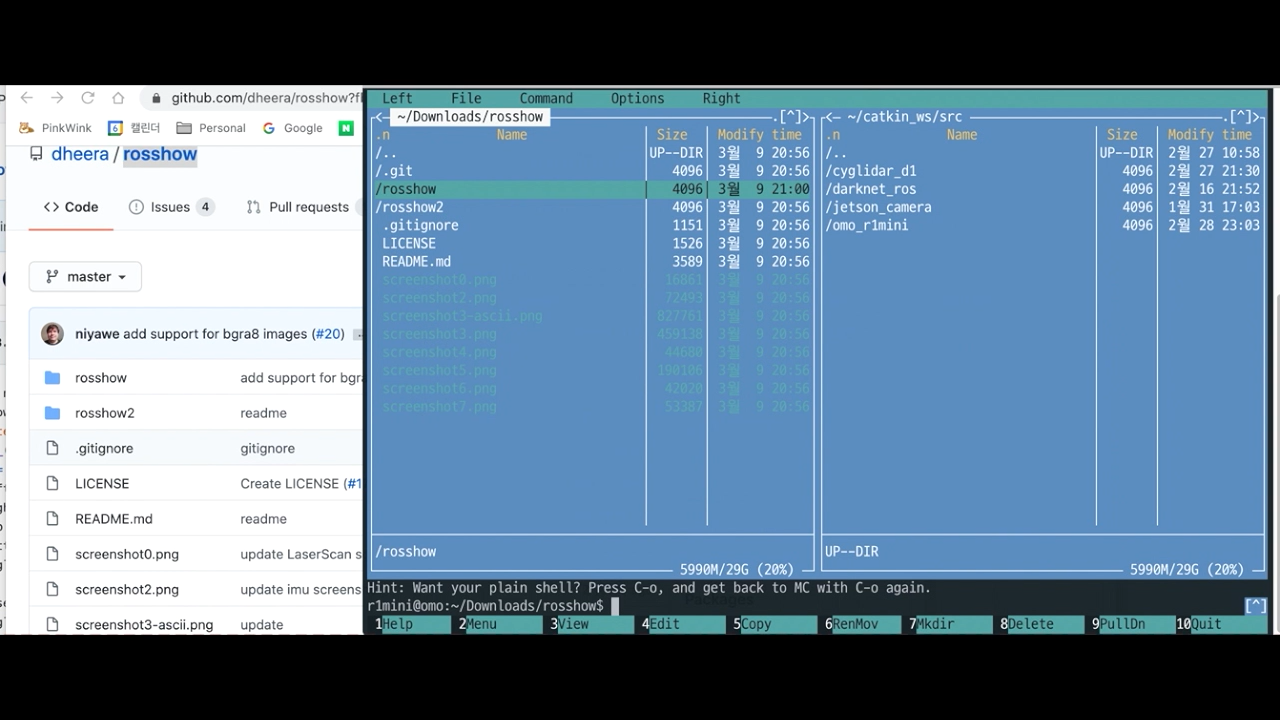Click niyawe's avatar in commit row
The image size is (1280, 720).
click(52, 334)
